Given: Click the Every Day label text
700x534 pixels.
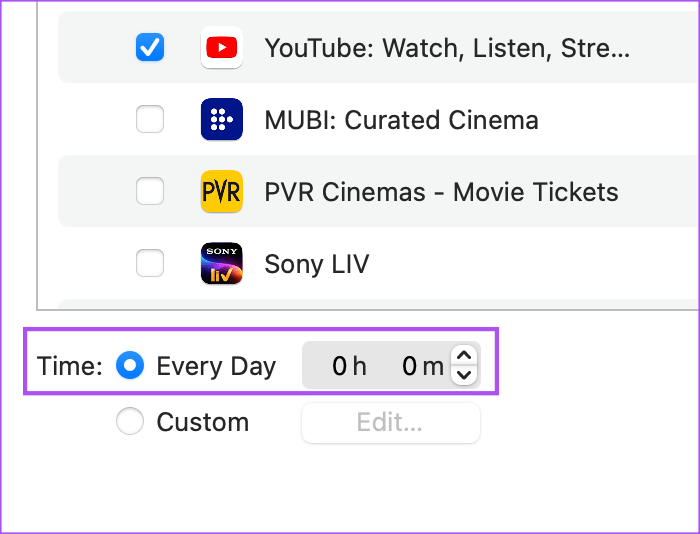Looking at the screenshot, I should [x=217, y=367].
